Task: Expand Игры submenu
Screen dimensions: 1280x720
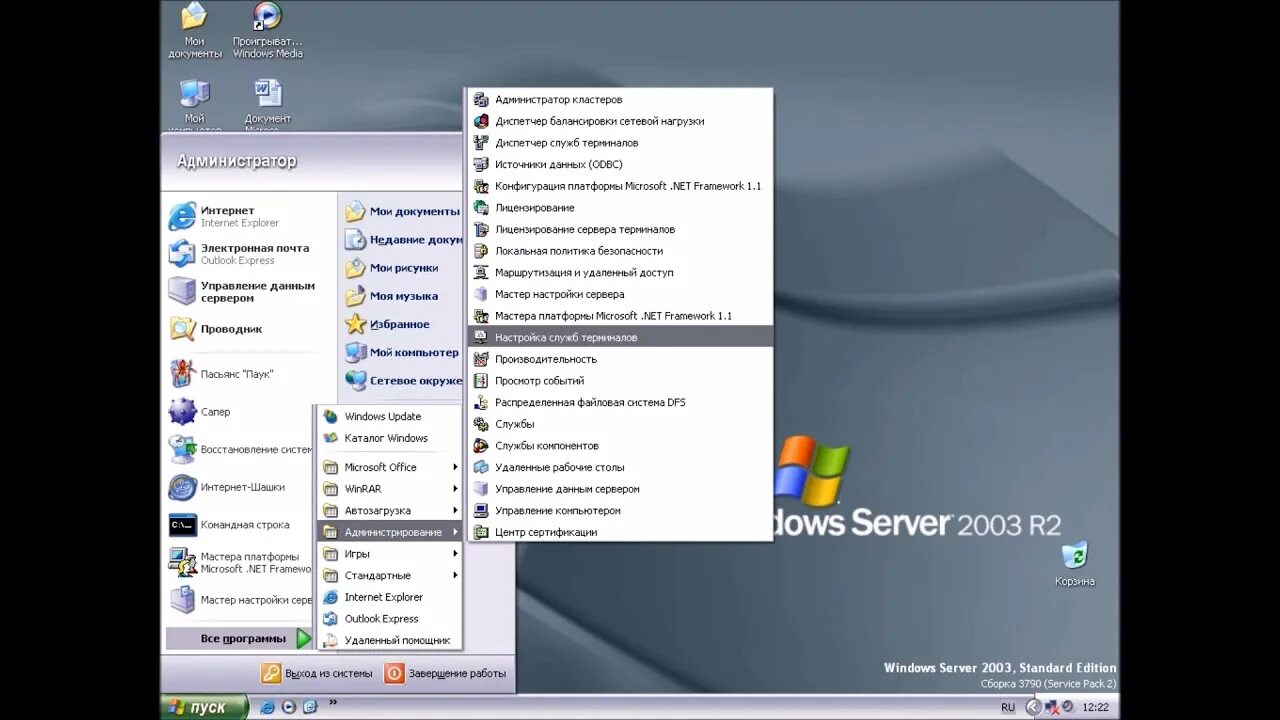Action: (389, 554)
